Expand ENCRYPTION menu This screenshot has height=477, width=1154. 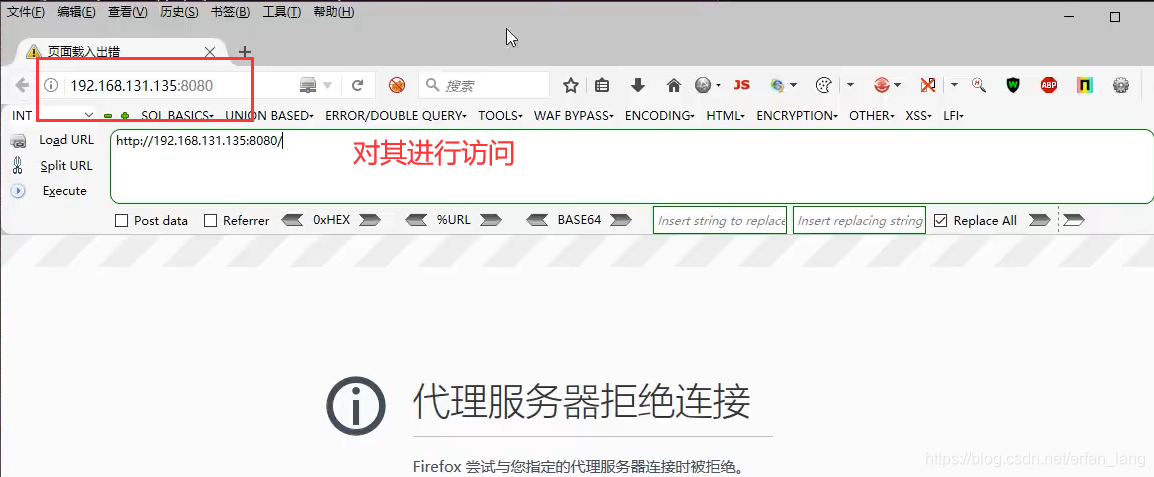tap(797, 116)
